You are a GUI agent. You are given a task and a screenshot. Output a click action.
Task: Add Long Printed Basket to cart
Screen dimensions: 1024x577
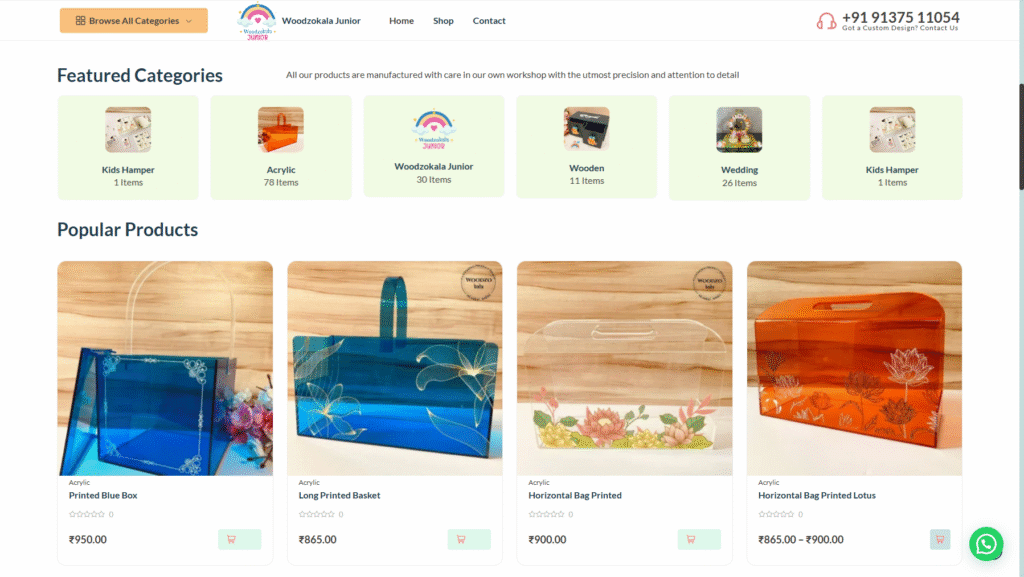[x=469, y=539]
